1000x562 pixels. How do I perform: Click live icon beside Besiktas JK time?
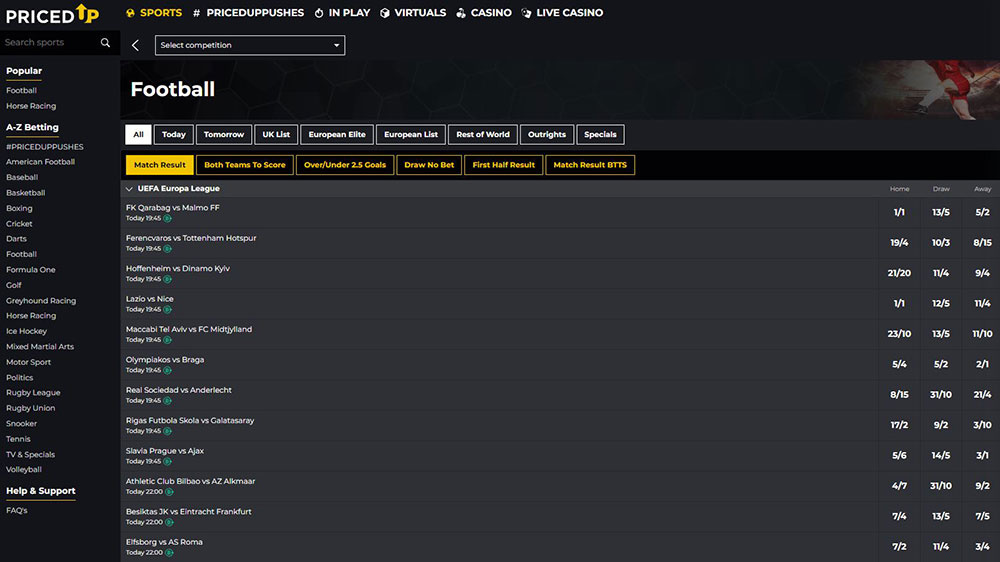click(169, 522)
